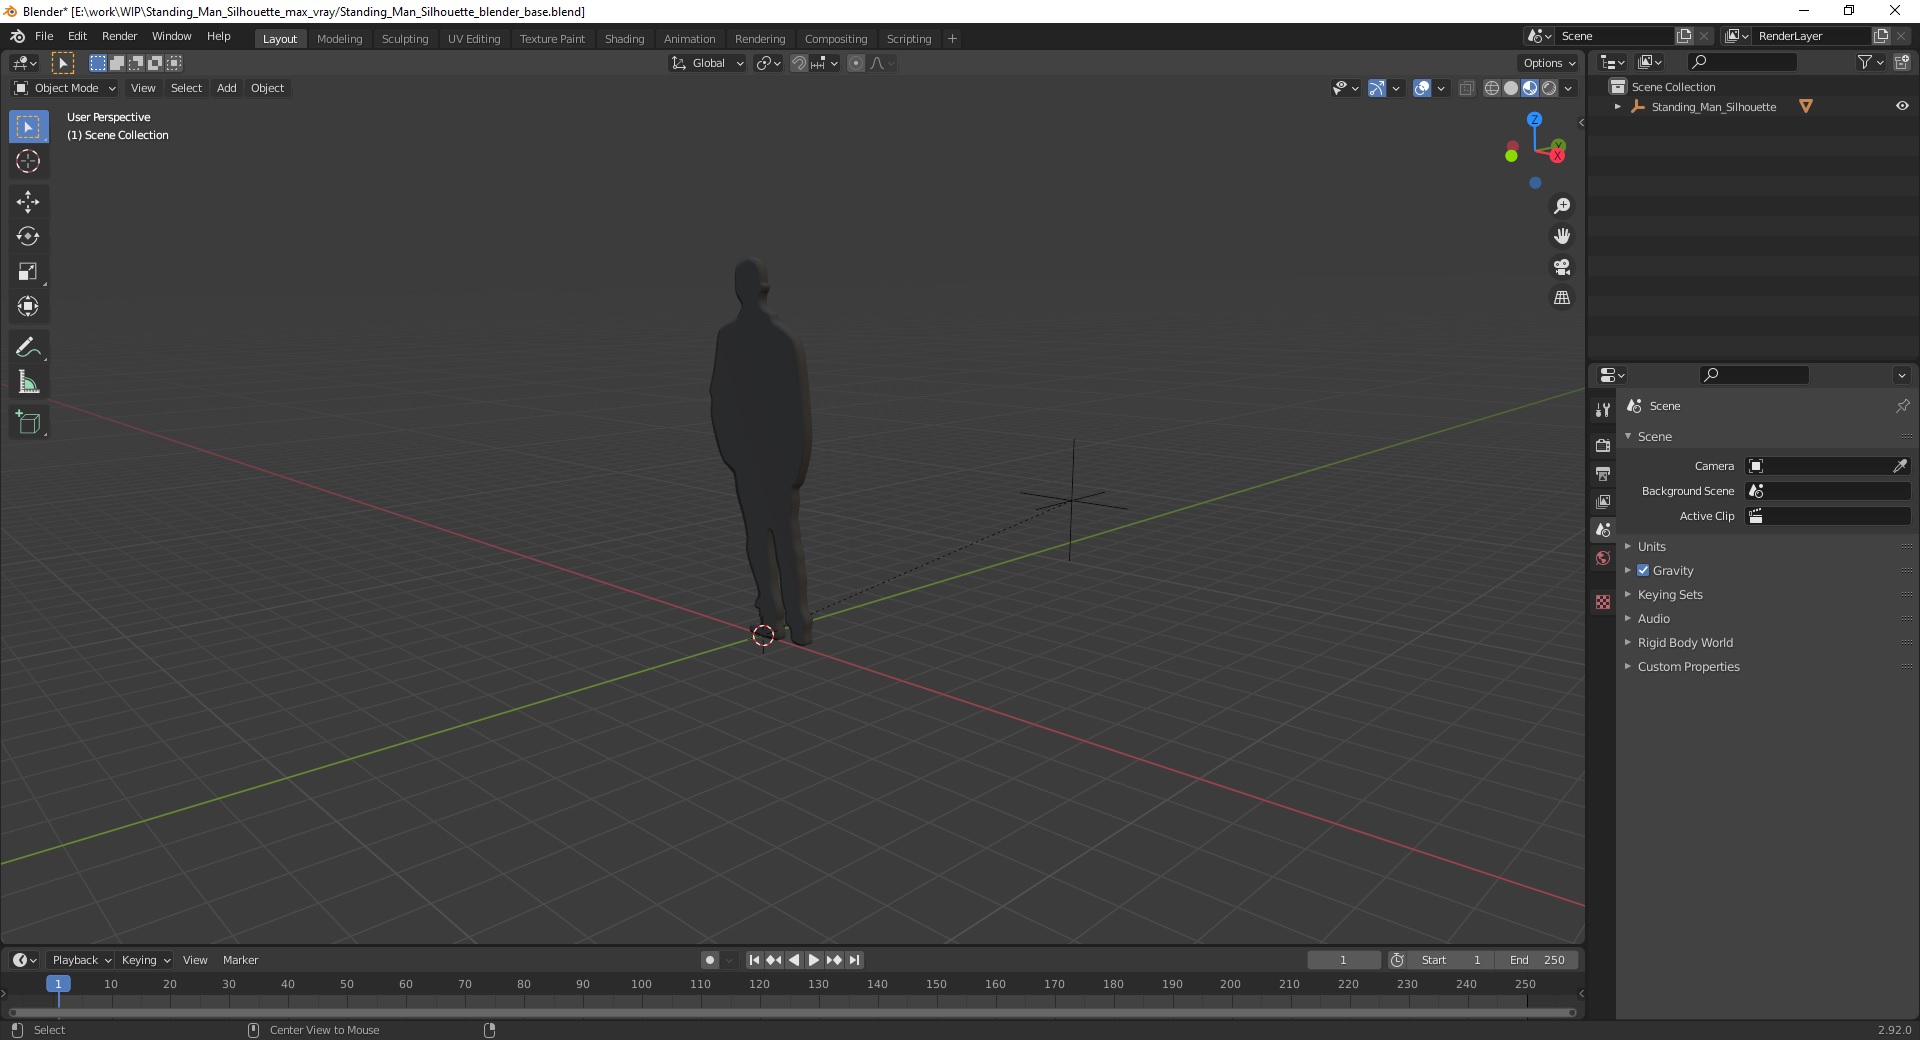Click the pan view hand icon
Screen dimensions: 1920x1040
coord(1562,237)
